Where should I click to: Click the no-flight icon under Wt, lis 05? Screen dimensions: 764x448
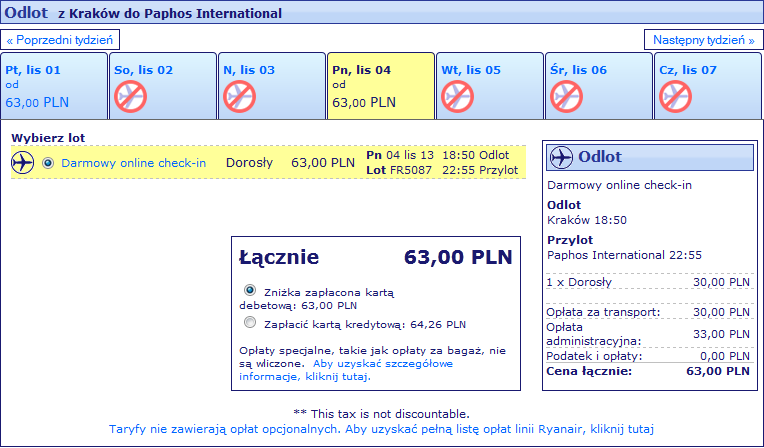[458, 97]
